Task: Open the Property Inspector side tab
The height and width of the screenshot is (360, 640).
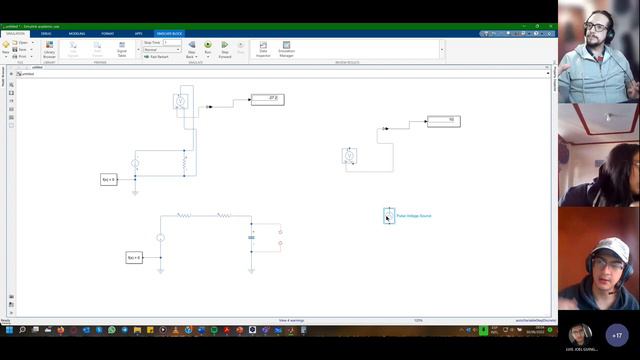Action: pos(555,78)
